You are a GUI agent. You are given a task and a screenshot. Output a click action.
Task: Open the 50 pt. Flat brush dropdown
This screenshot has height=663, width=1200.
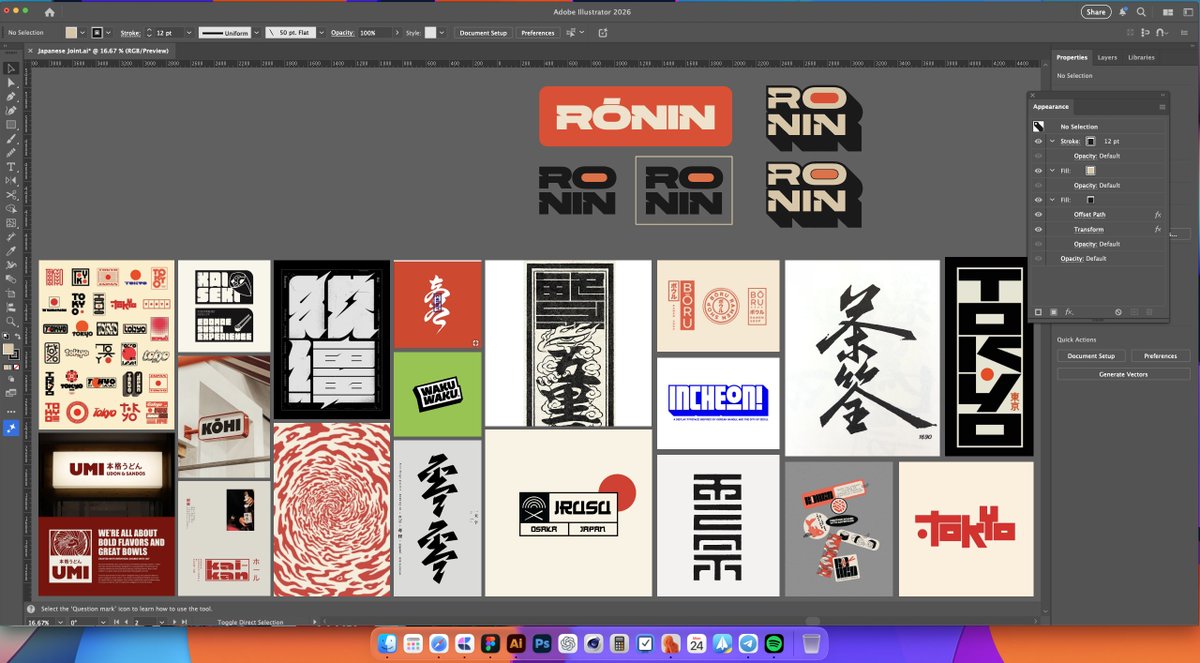(321, 32)
